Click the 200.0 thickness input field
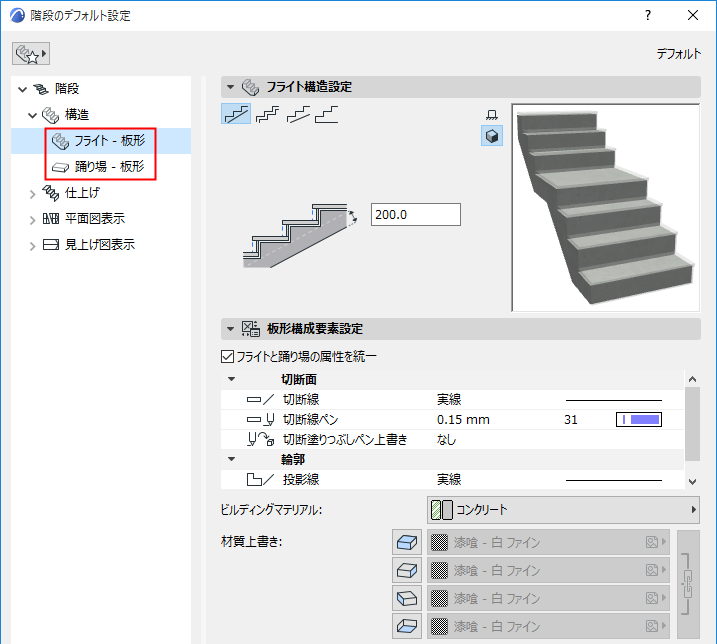 tap(416, 215)
